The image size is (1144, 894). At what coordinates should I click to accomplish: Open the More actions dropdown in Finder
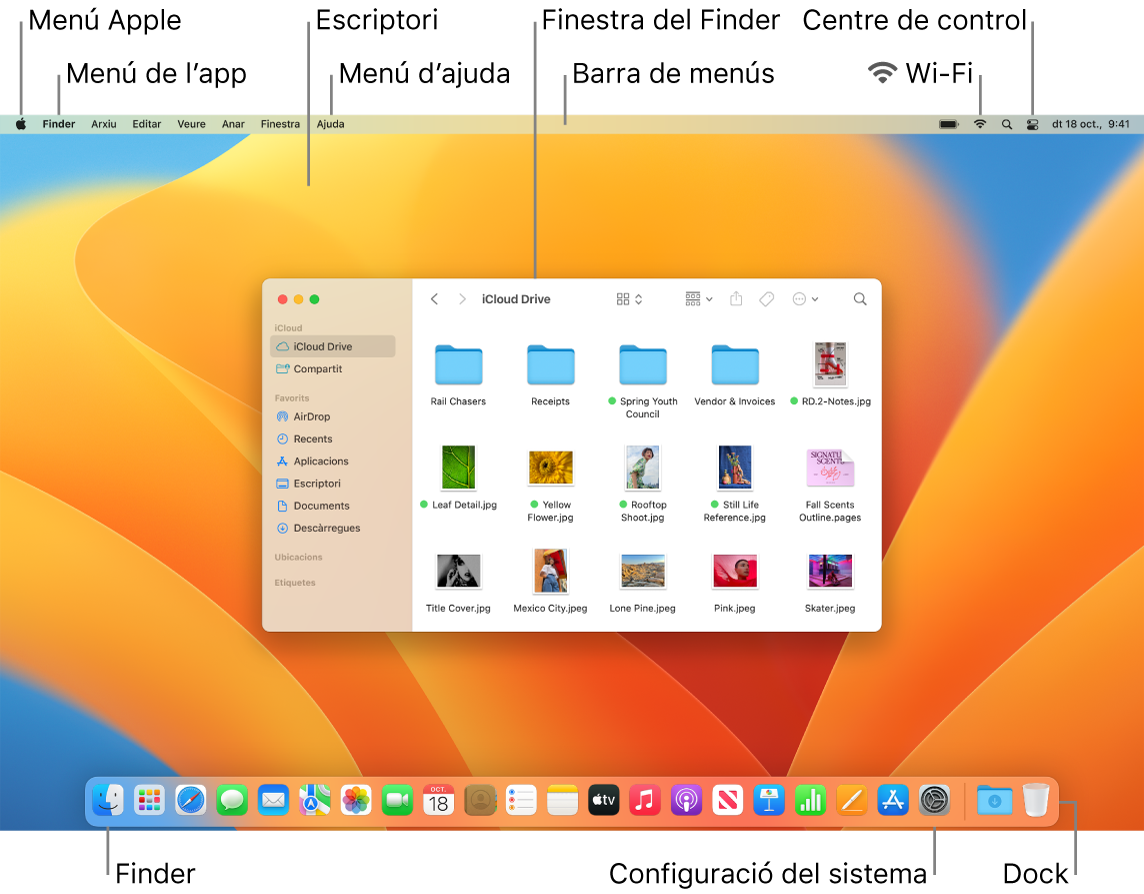805,299
